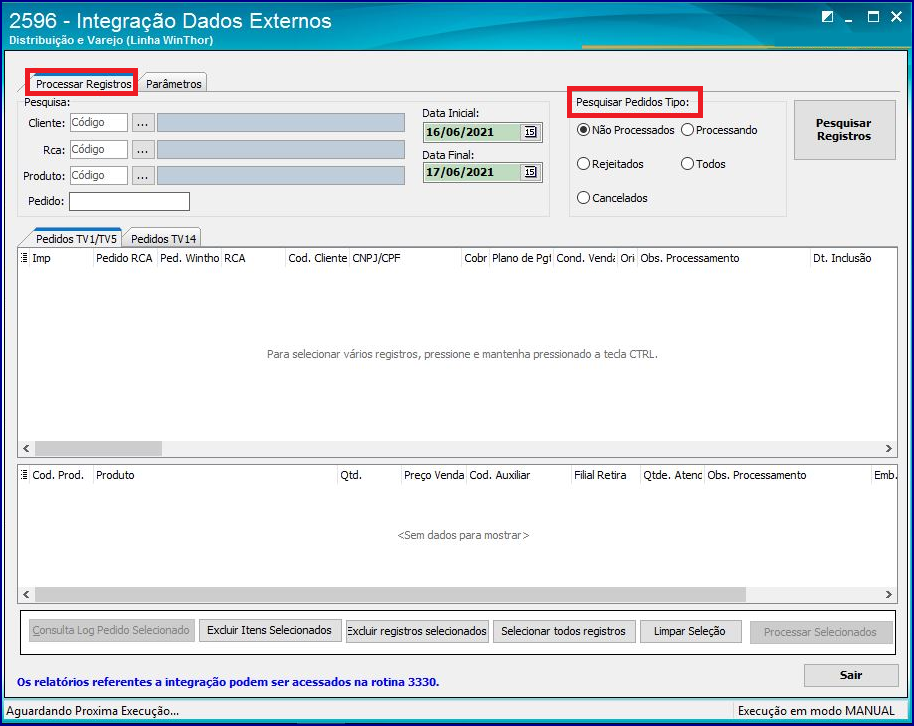Minimize the Integração Dados Externos window

coord(849,18)
